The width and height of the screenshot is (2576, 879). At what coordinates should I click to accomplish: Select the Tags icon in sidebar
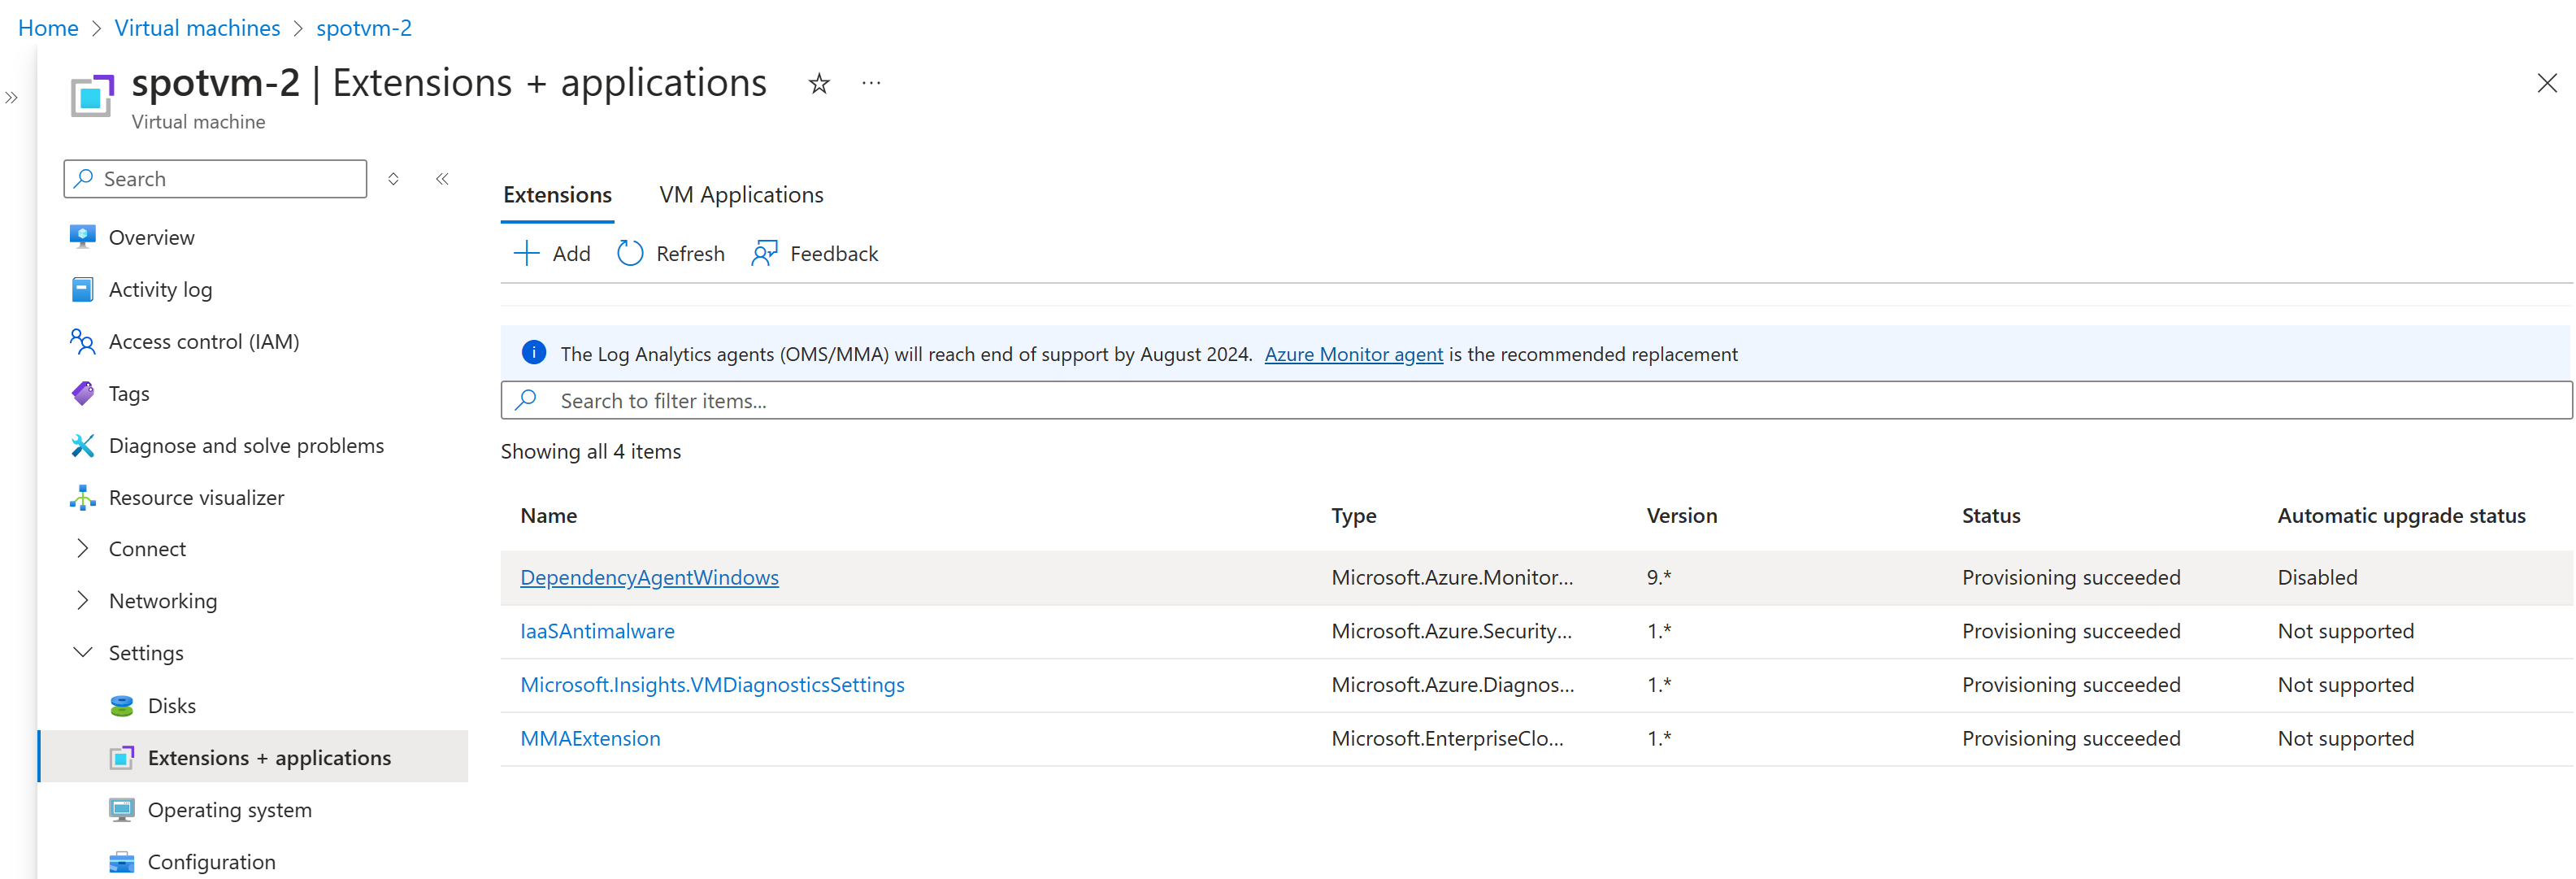82,393
